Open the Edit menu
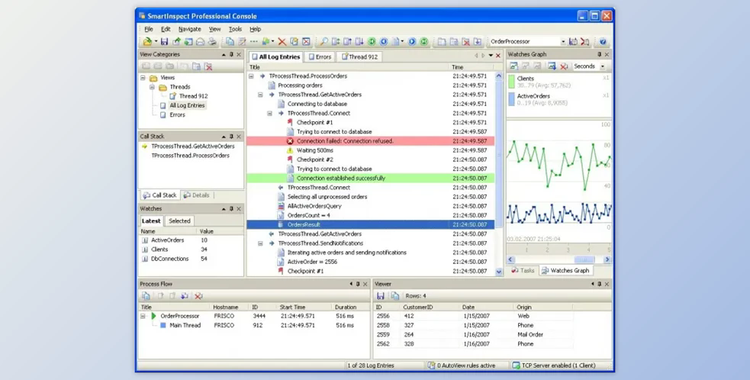The image size is (750, 380). tap(165, 29)
